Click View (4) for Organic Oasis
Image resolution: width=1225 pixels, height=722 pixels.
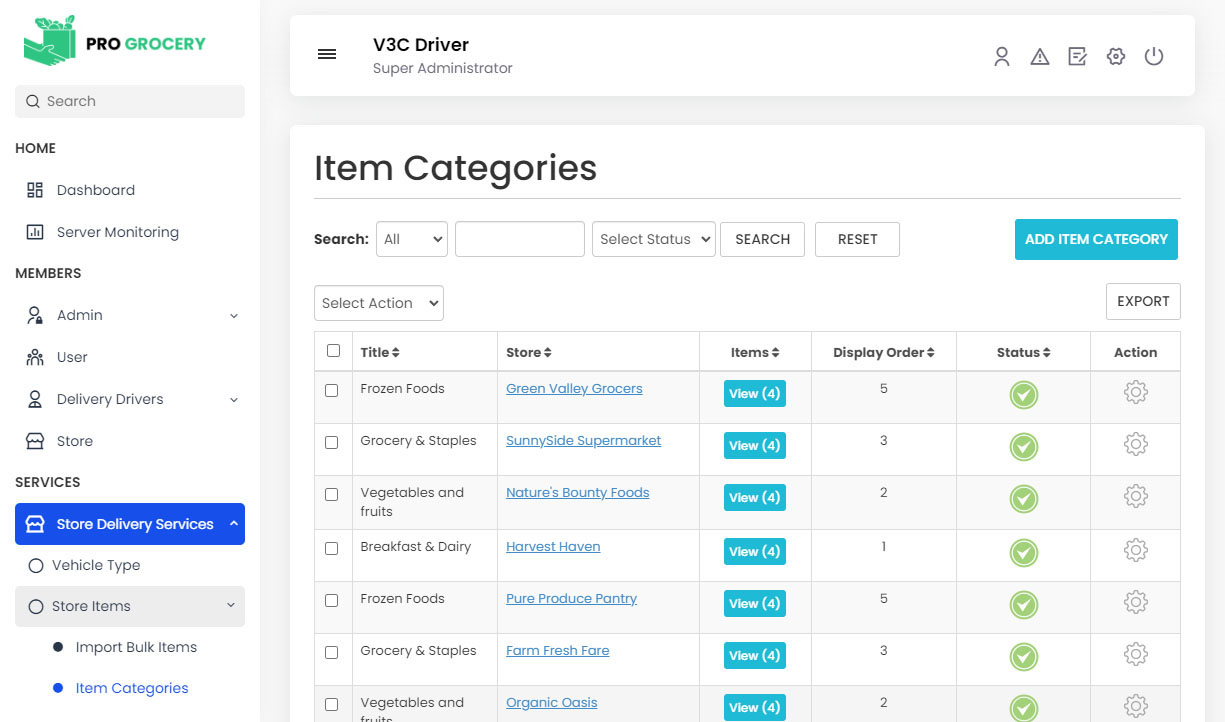[755, 708]
